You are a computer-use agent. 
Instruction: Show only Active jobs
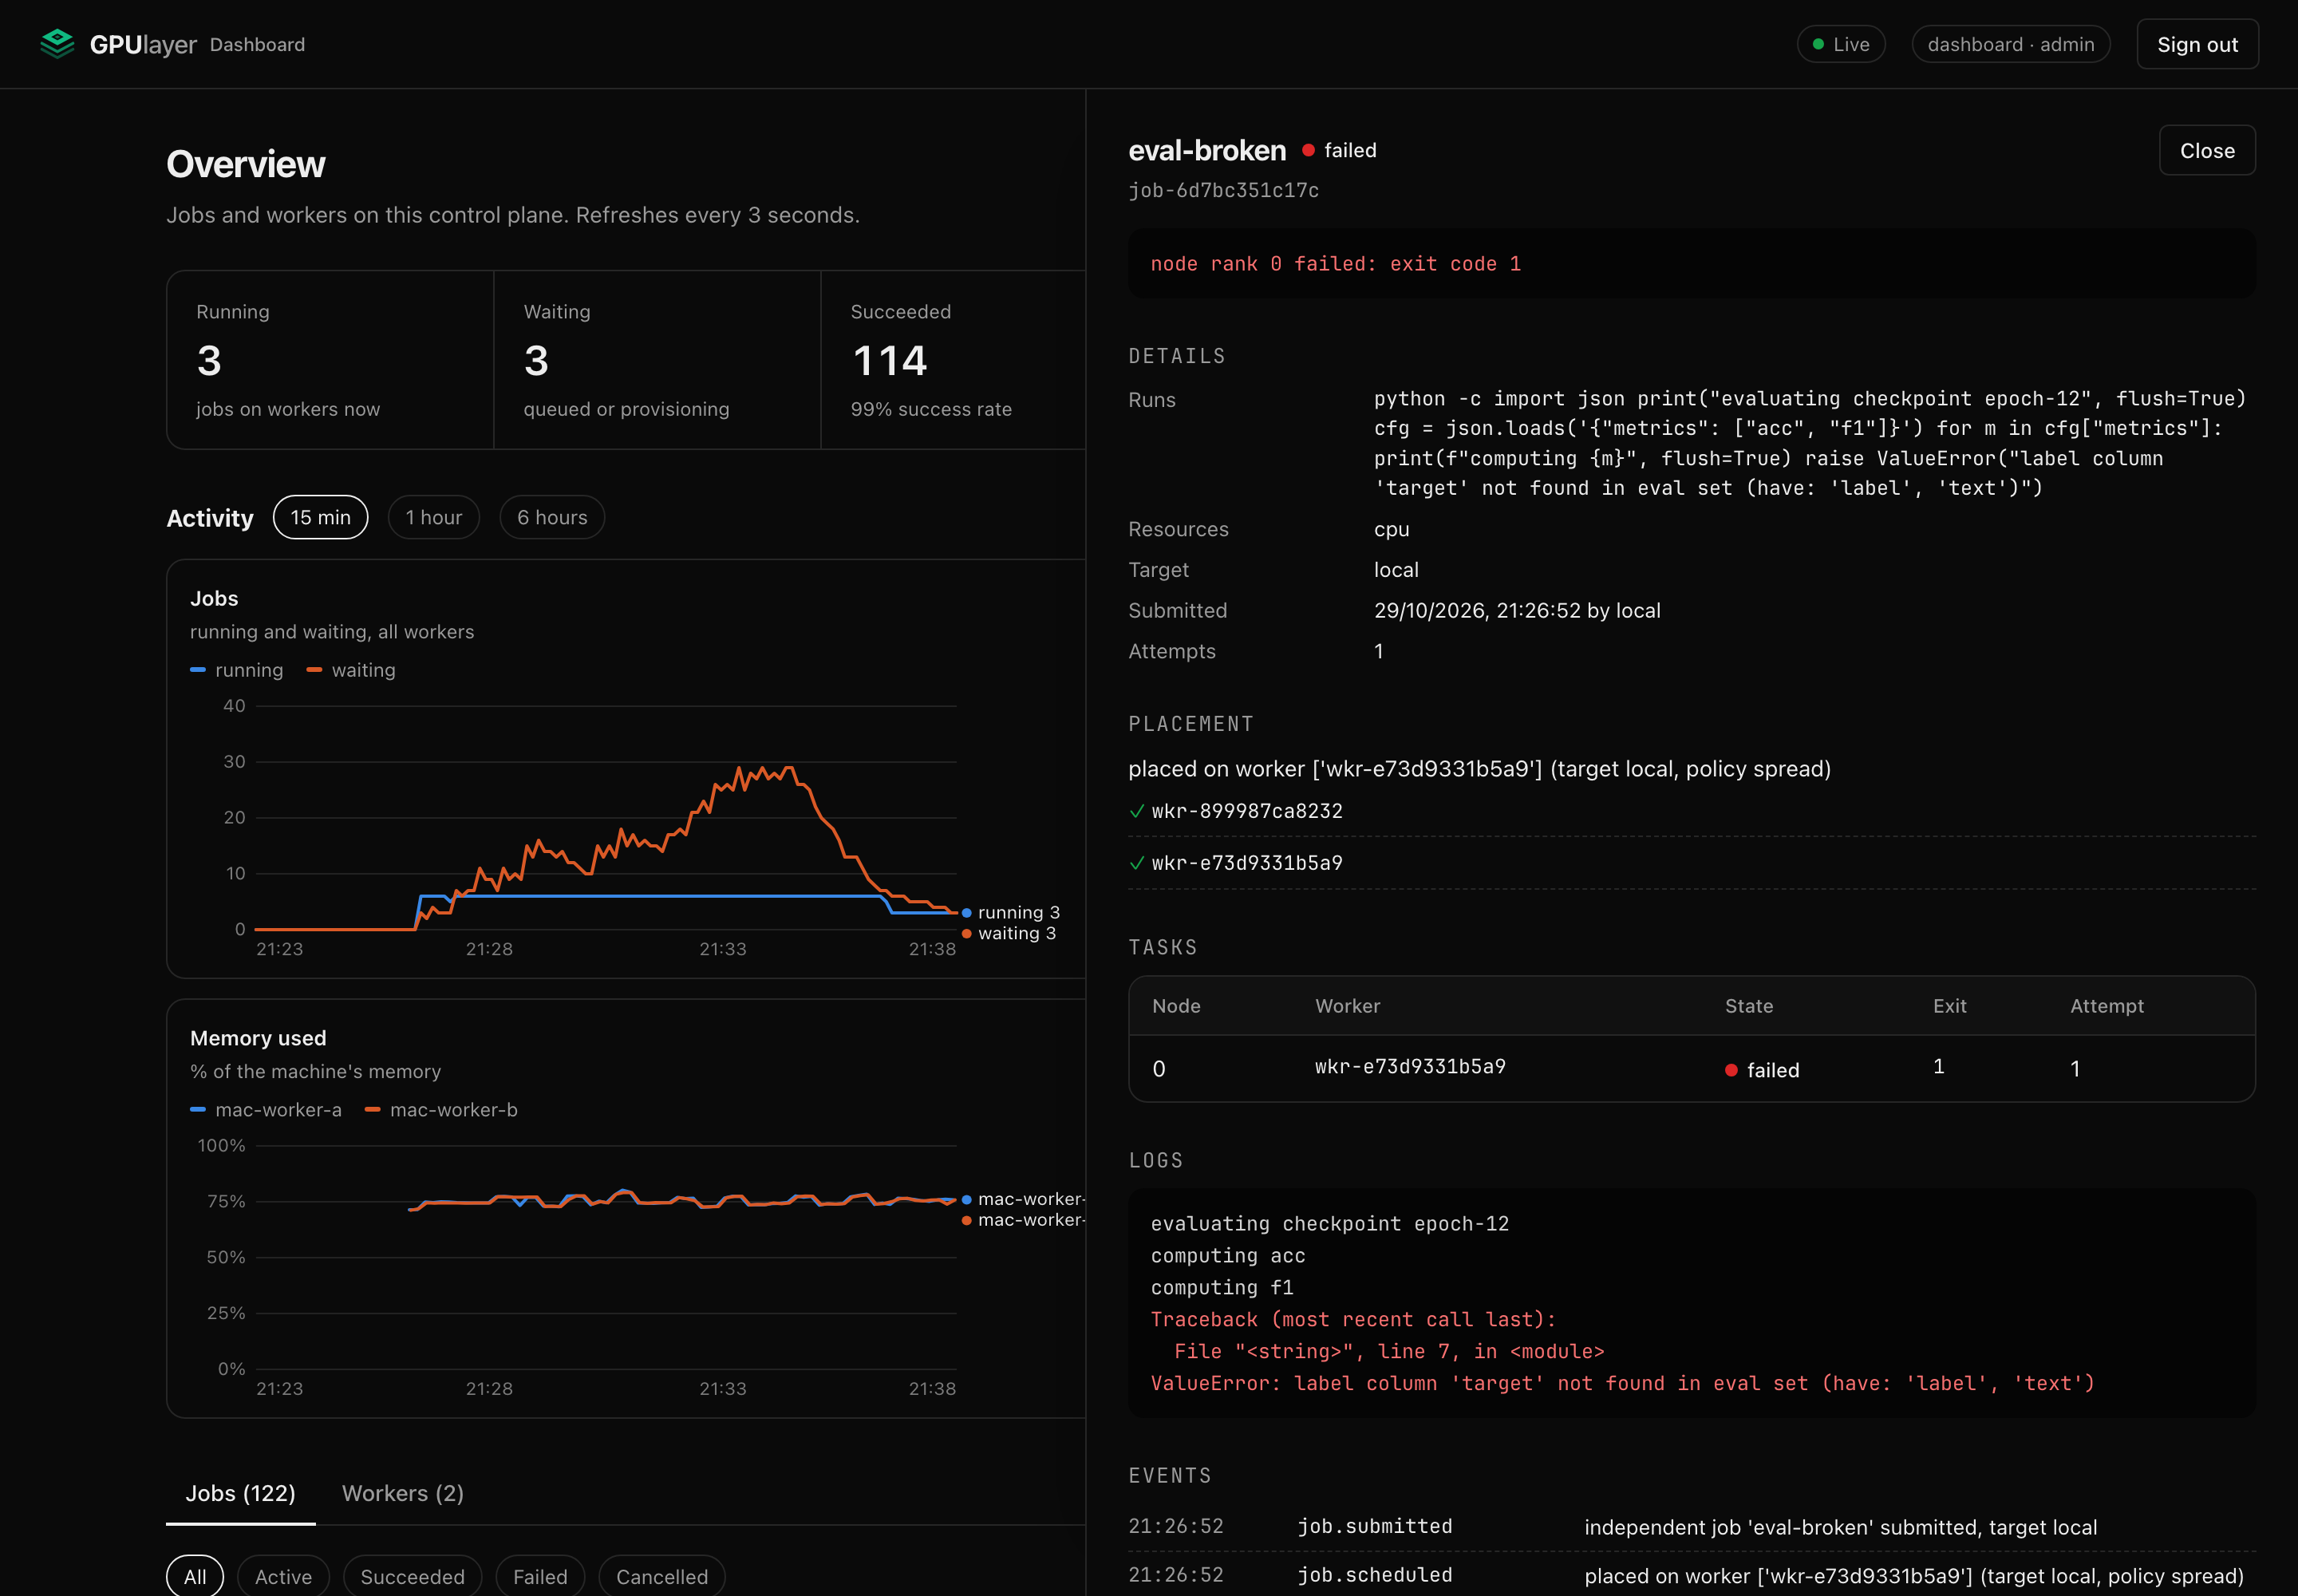pyautogui.click(x=283, y=1576)
